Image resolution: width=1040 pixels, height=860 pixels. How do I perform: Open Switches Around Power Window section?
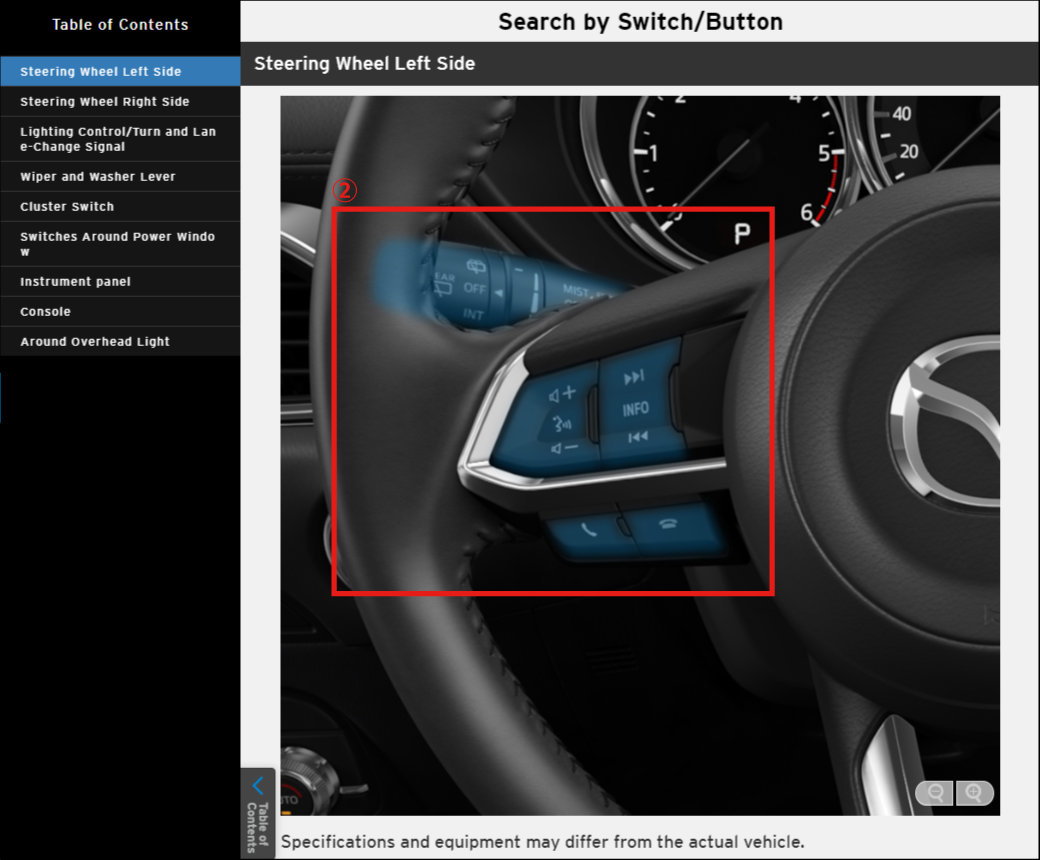click(118, 244)
